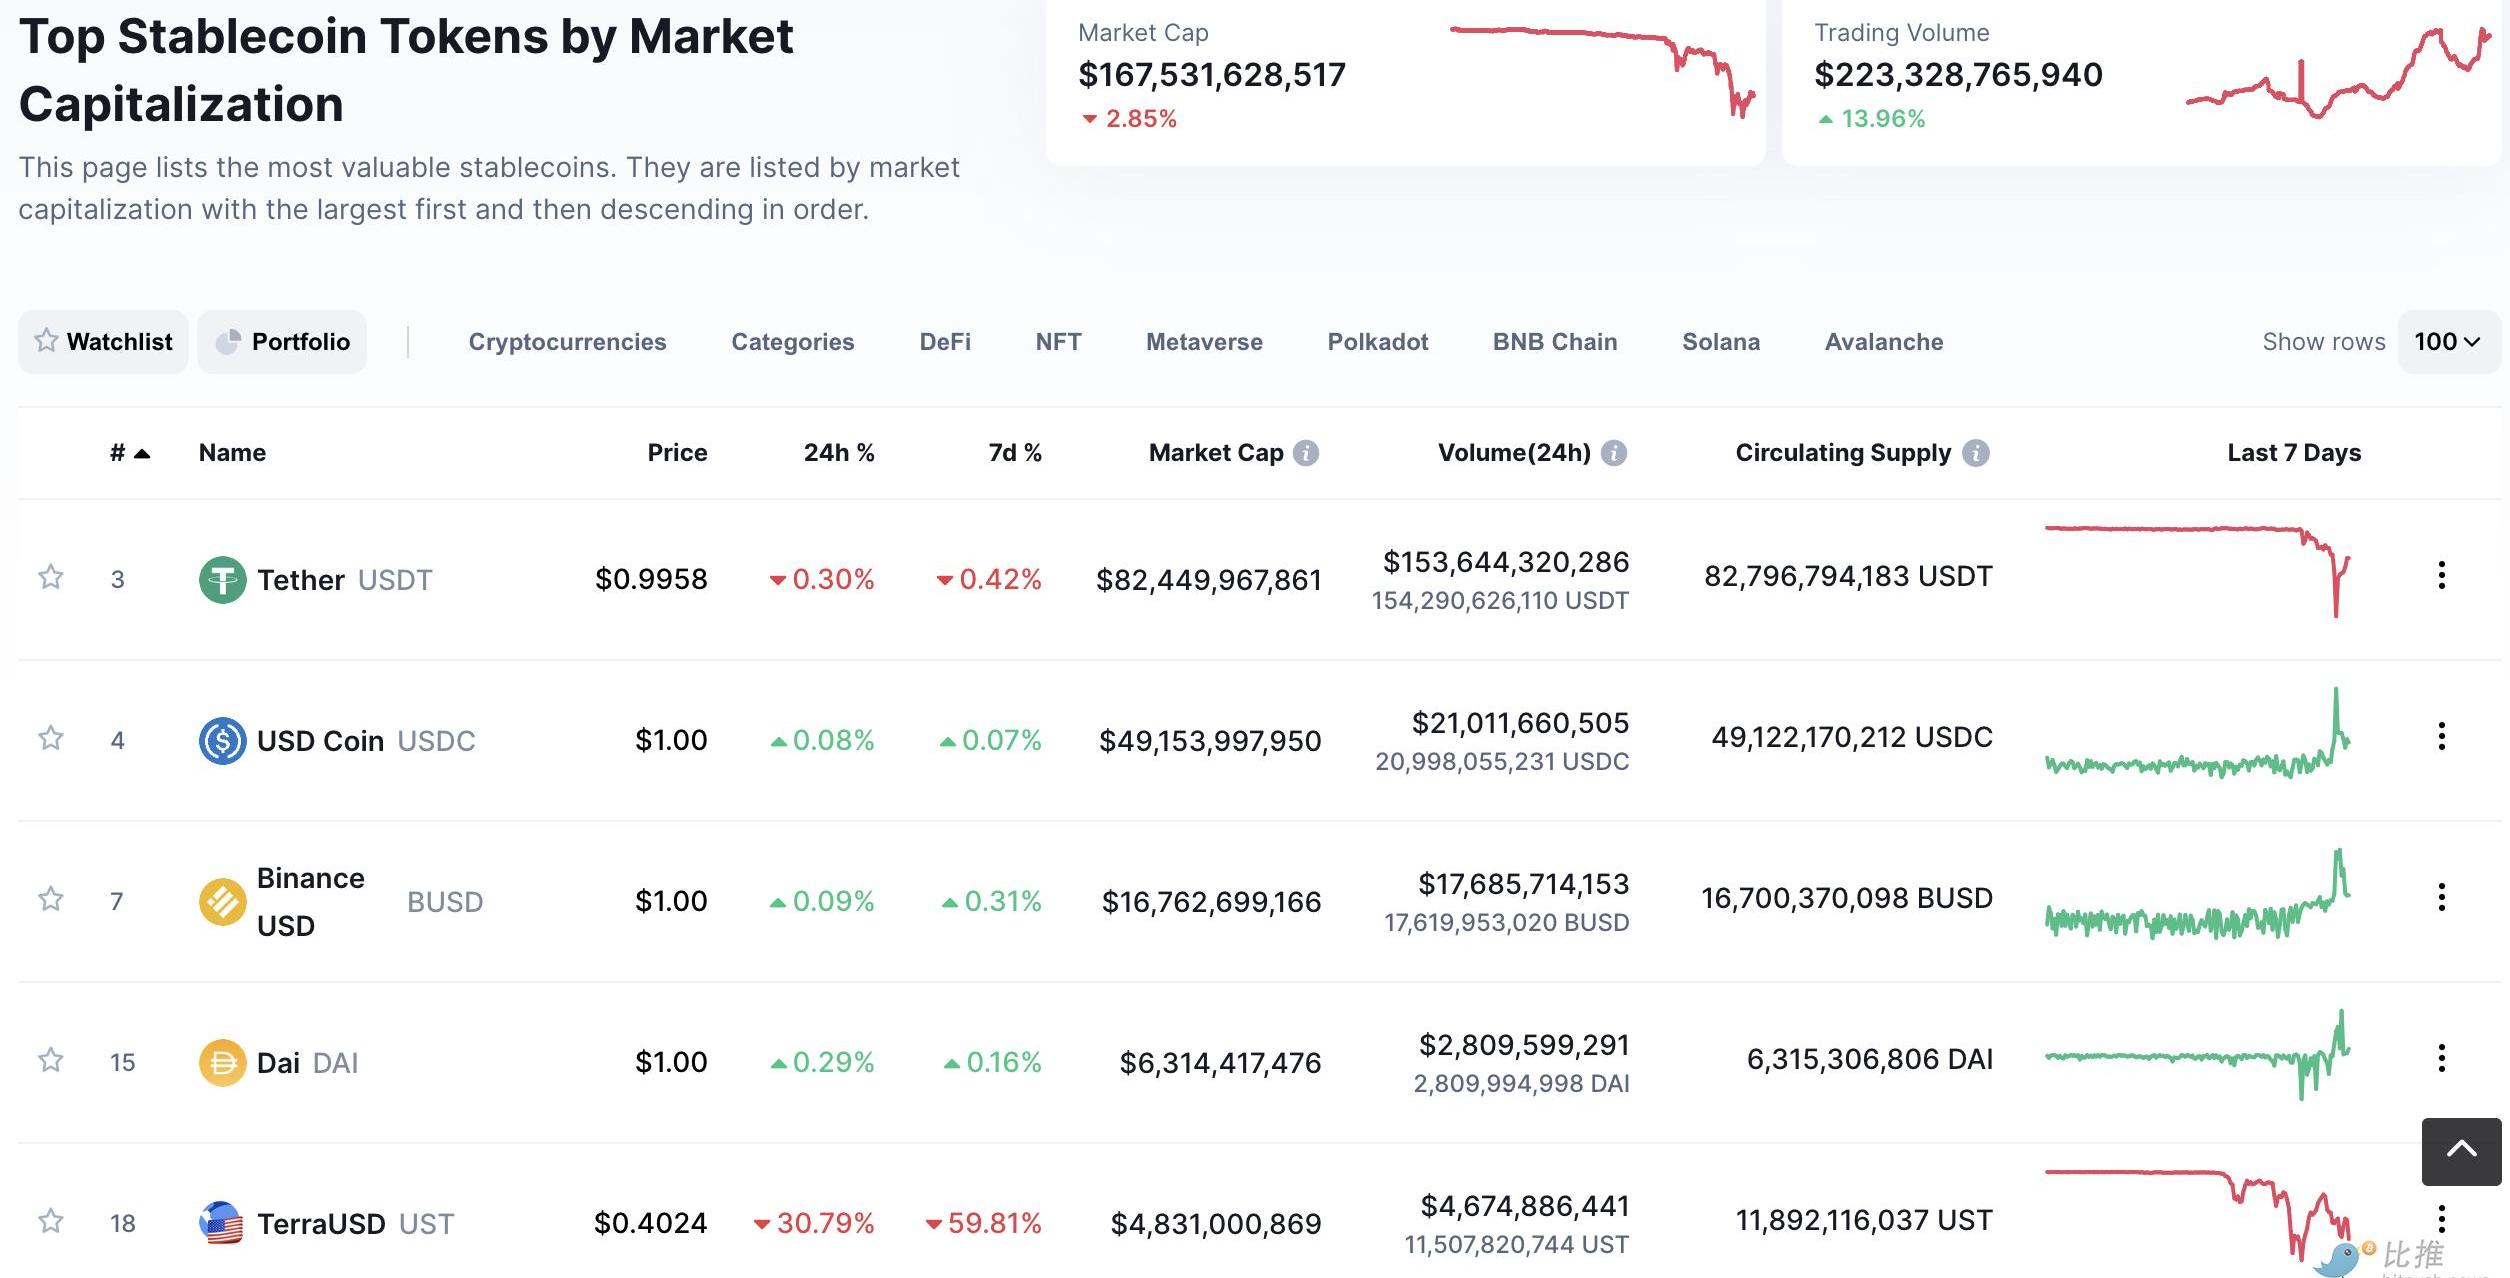This screenshot has height=1278, width=2510.
Task: Open the Tether USDT name link
Action: pyautogui.click(x=345, y=580)
